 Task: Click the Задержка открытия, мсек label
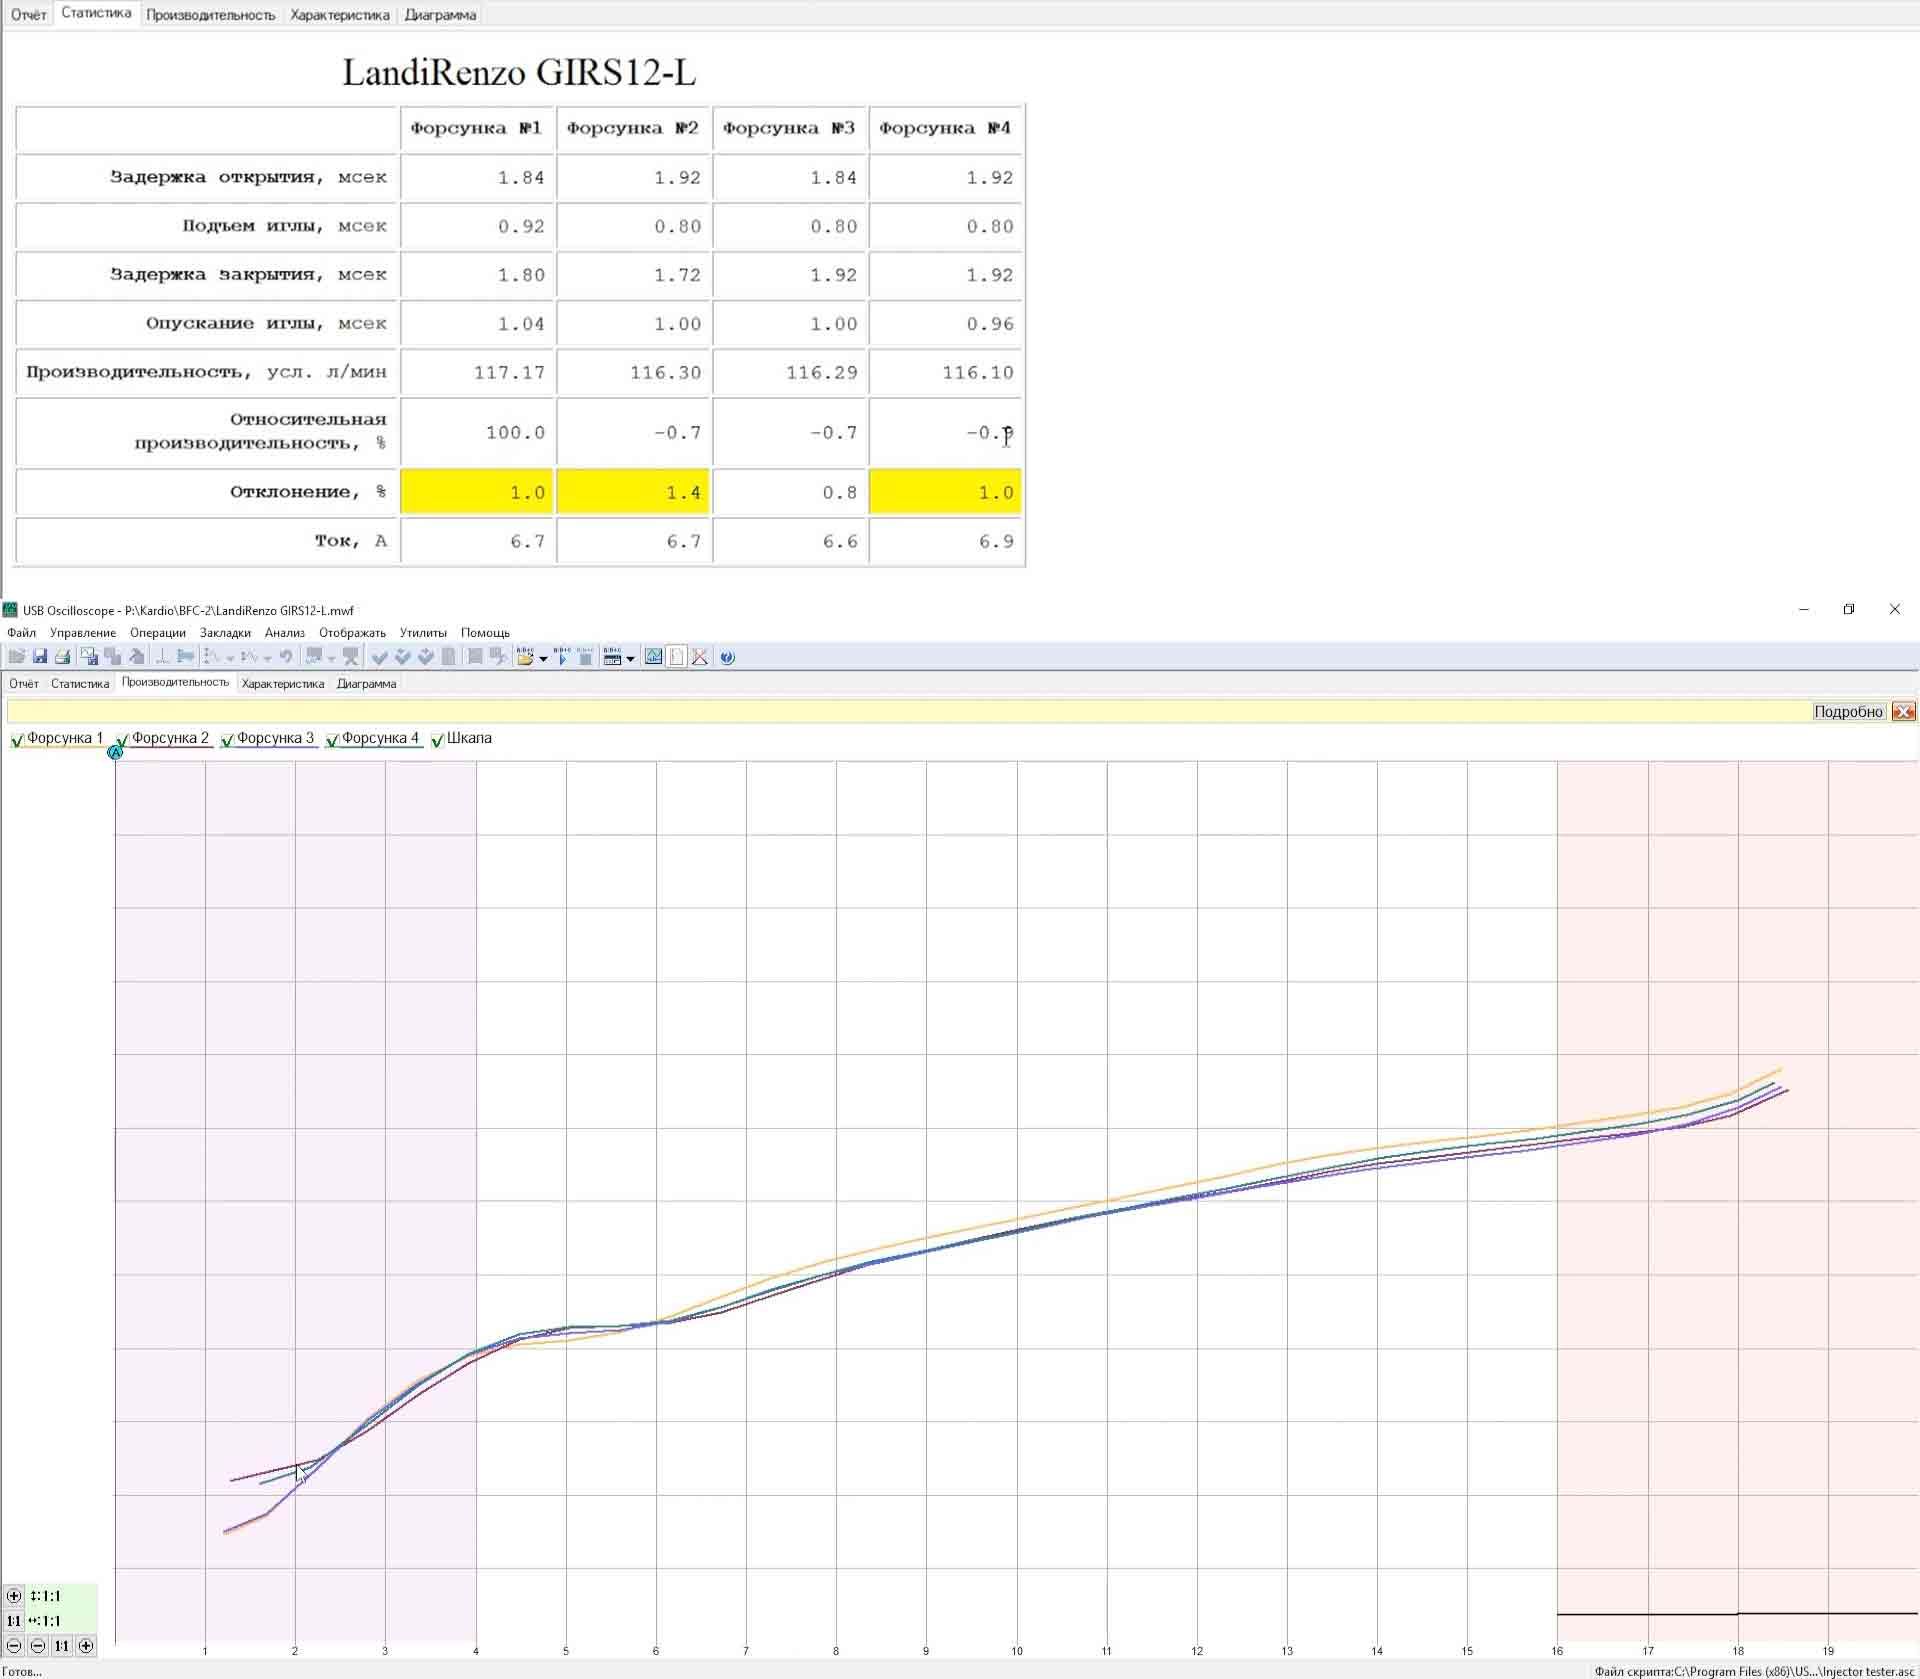pos(248,177)
